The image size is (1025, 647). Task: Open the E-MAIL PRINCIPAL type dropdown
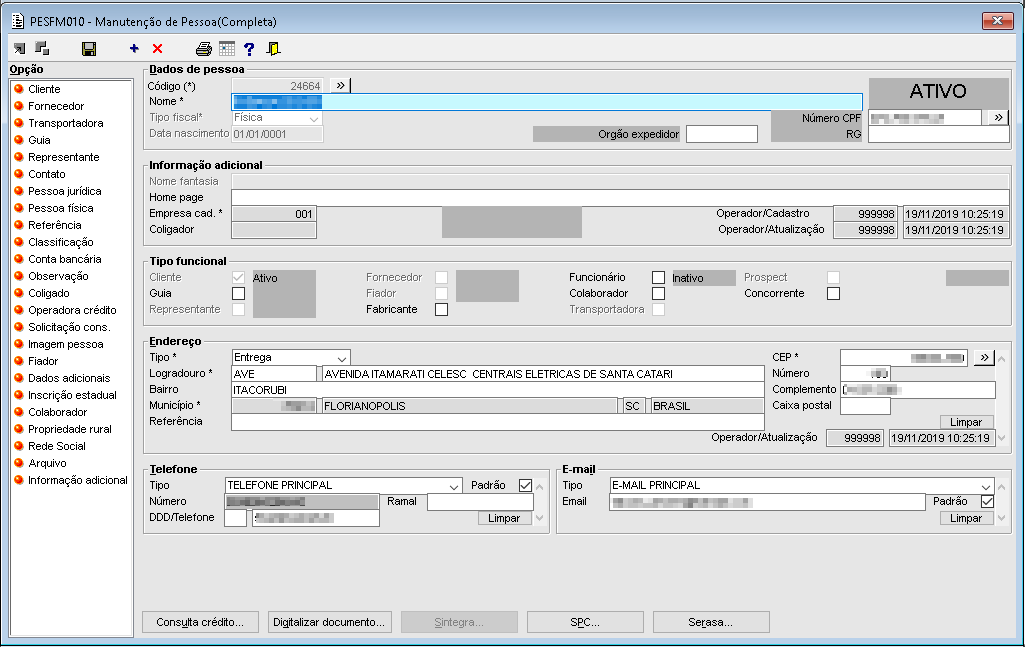tap(986, 486)
